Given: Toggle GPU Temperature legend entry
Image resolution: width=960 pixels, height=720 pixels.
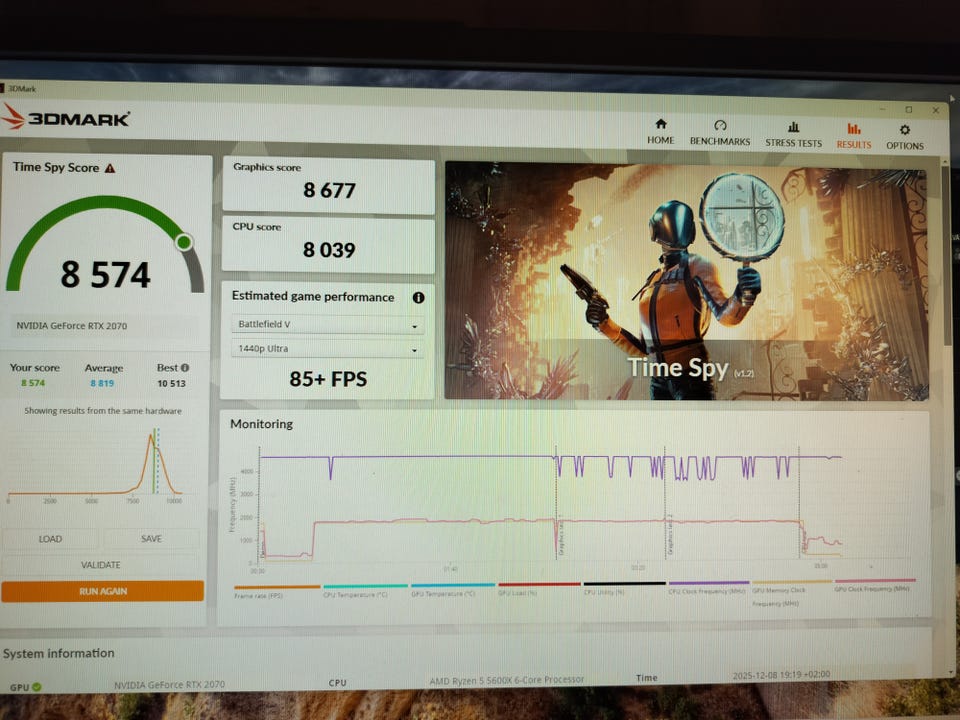Looking at the screenshot, I should [453, 590].
